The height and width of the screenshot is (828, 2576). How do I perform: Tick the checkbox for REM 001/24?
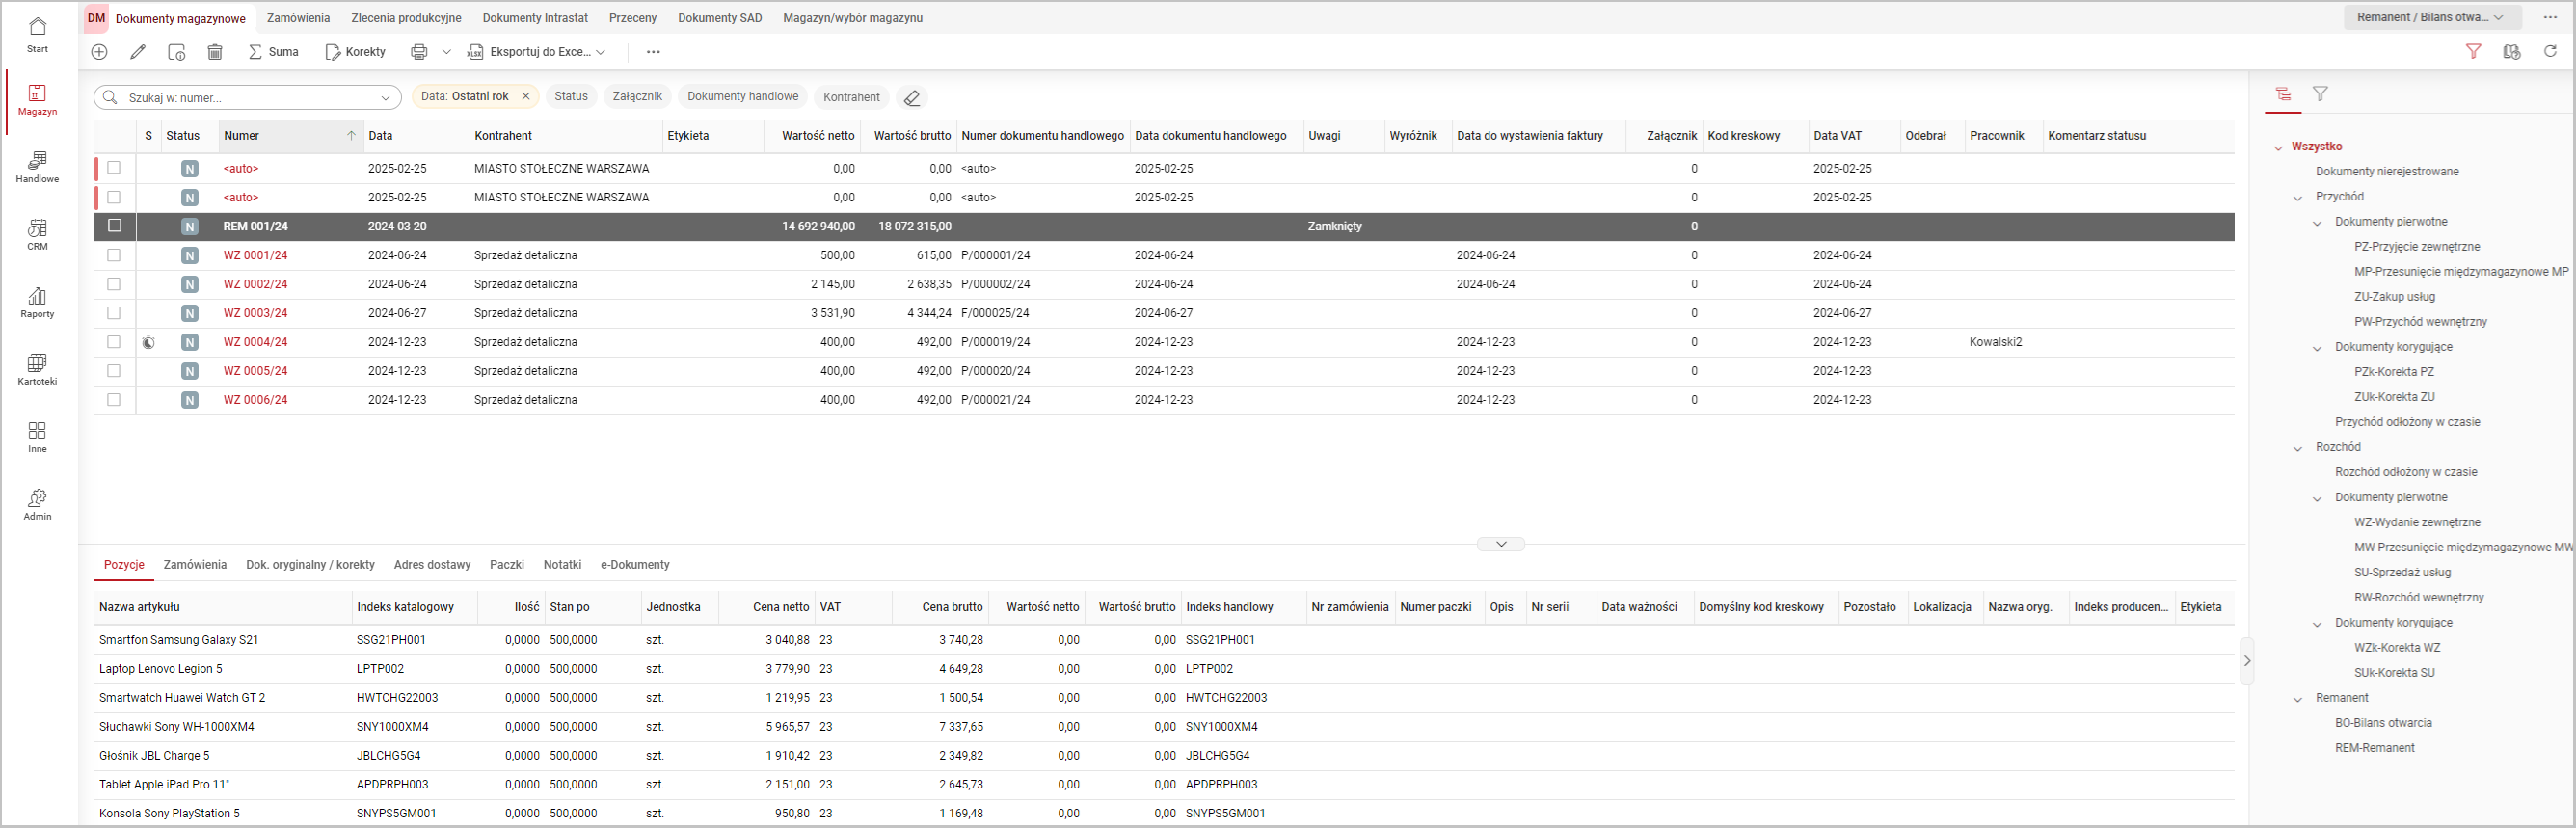114,226
